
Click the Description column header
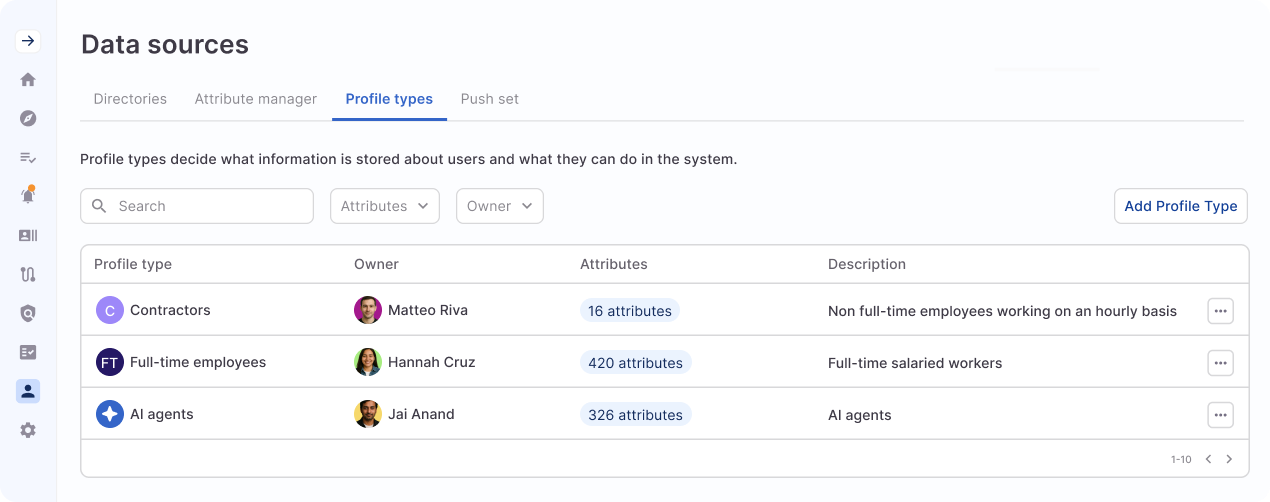click(x=867, y=264)
